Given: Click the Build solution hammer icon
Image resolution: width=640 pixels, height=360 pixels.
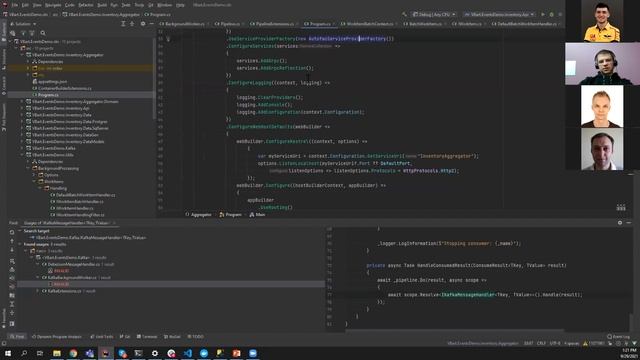Looking at the screenshot, I should pos(404,14).
